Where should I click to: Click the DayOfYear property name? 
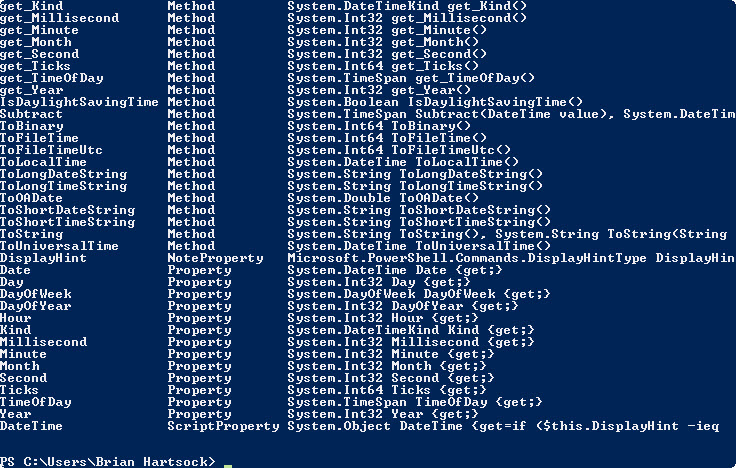click(x=36, y=306)
